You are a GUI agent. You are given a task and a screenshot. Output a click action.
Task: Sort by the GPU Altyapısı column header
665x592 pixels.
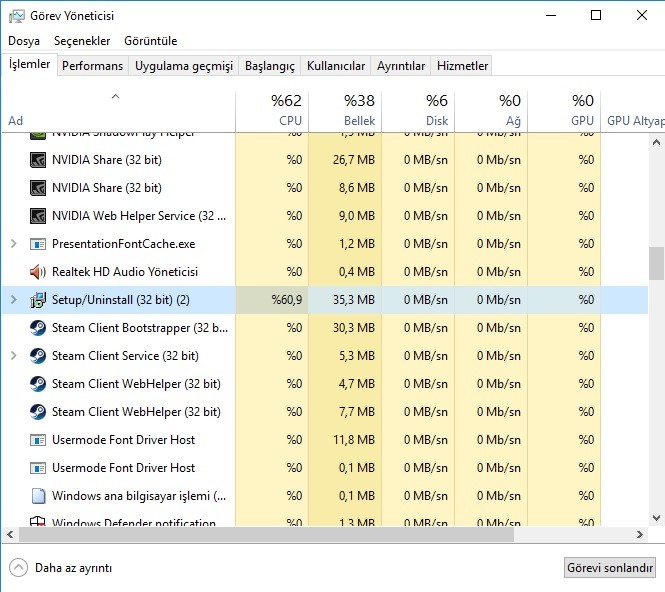click(633, 111)
